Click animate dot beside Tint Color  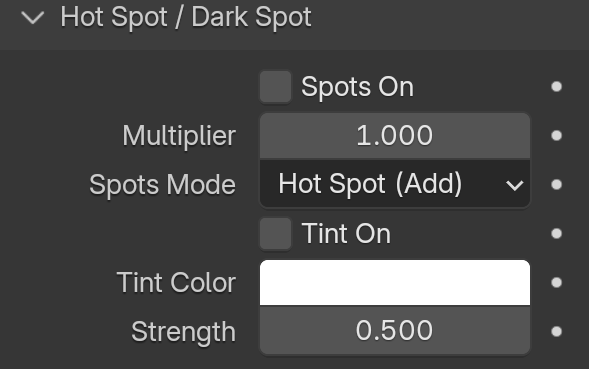tap(556, 283)
